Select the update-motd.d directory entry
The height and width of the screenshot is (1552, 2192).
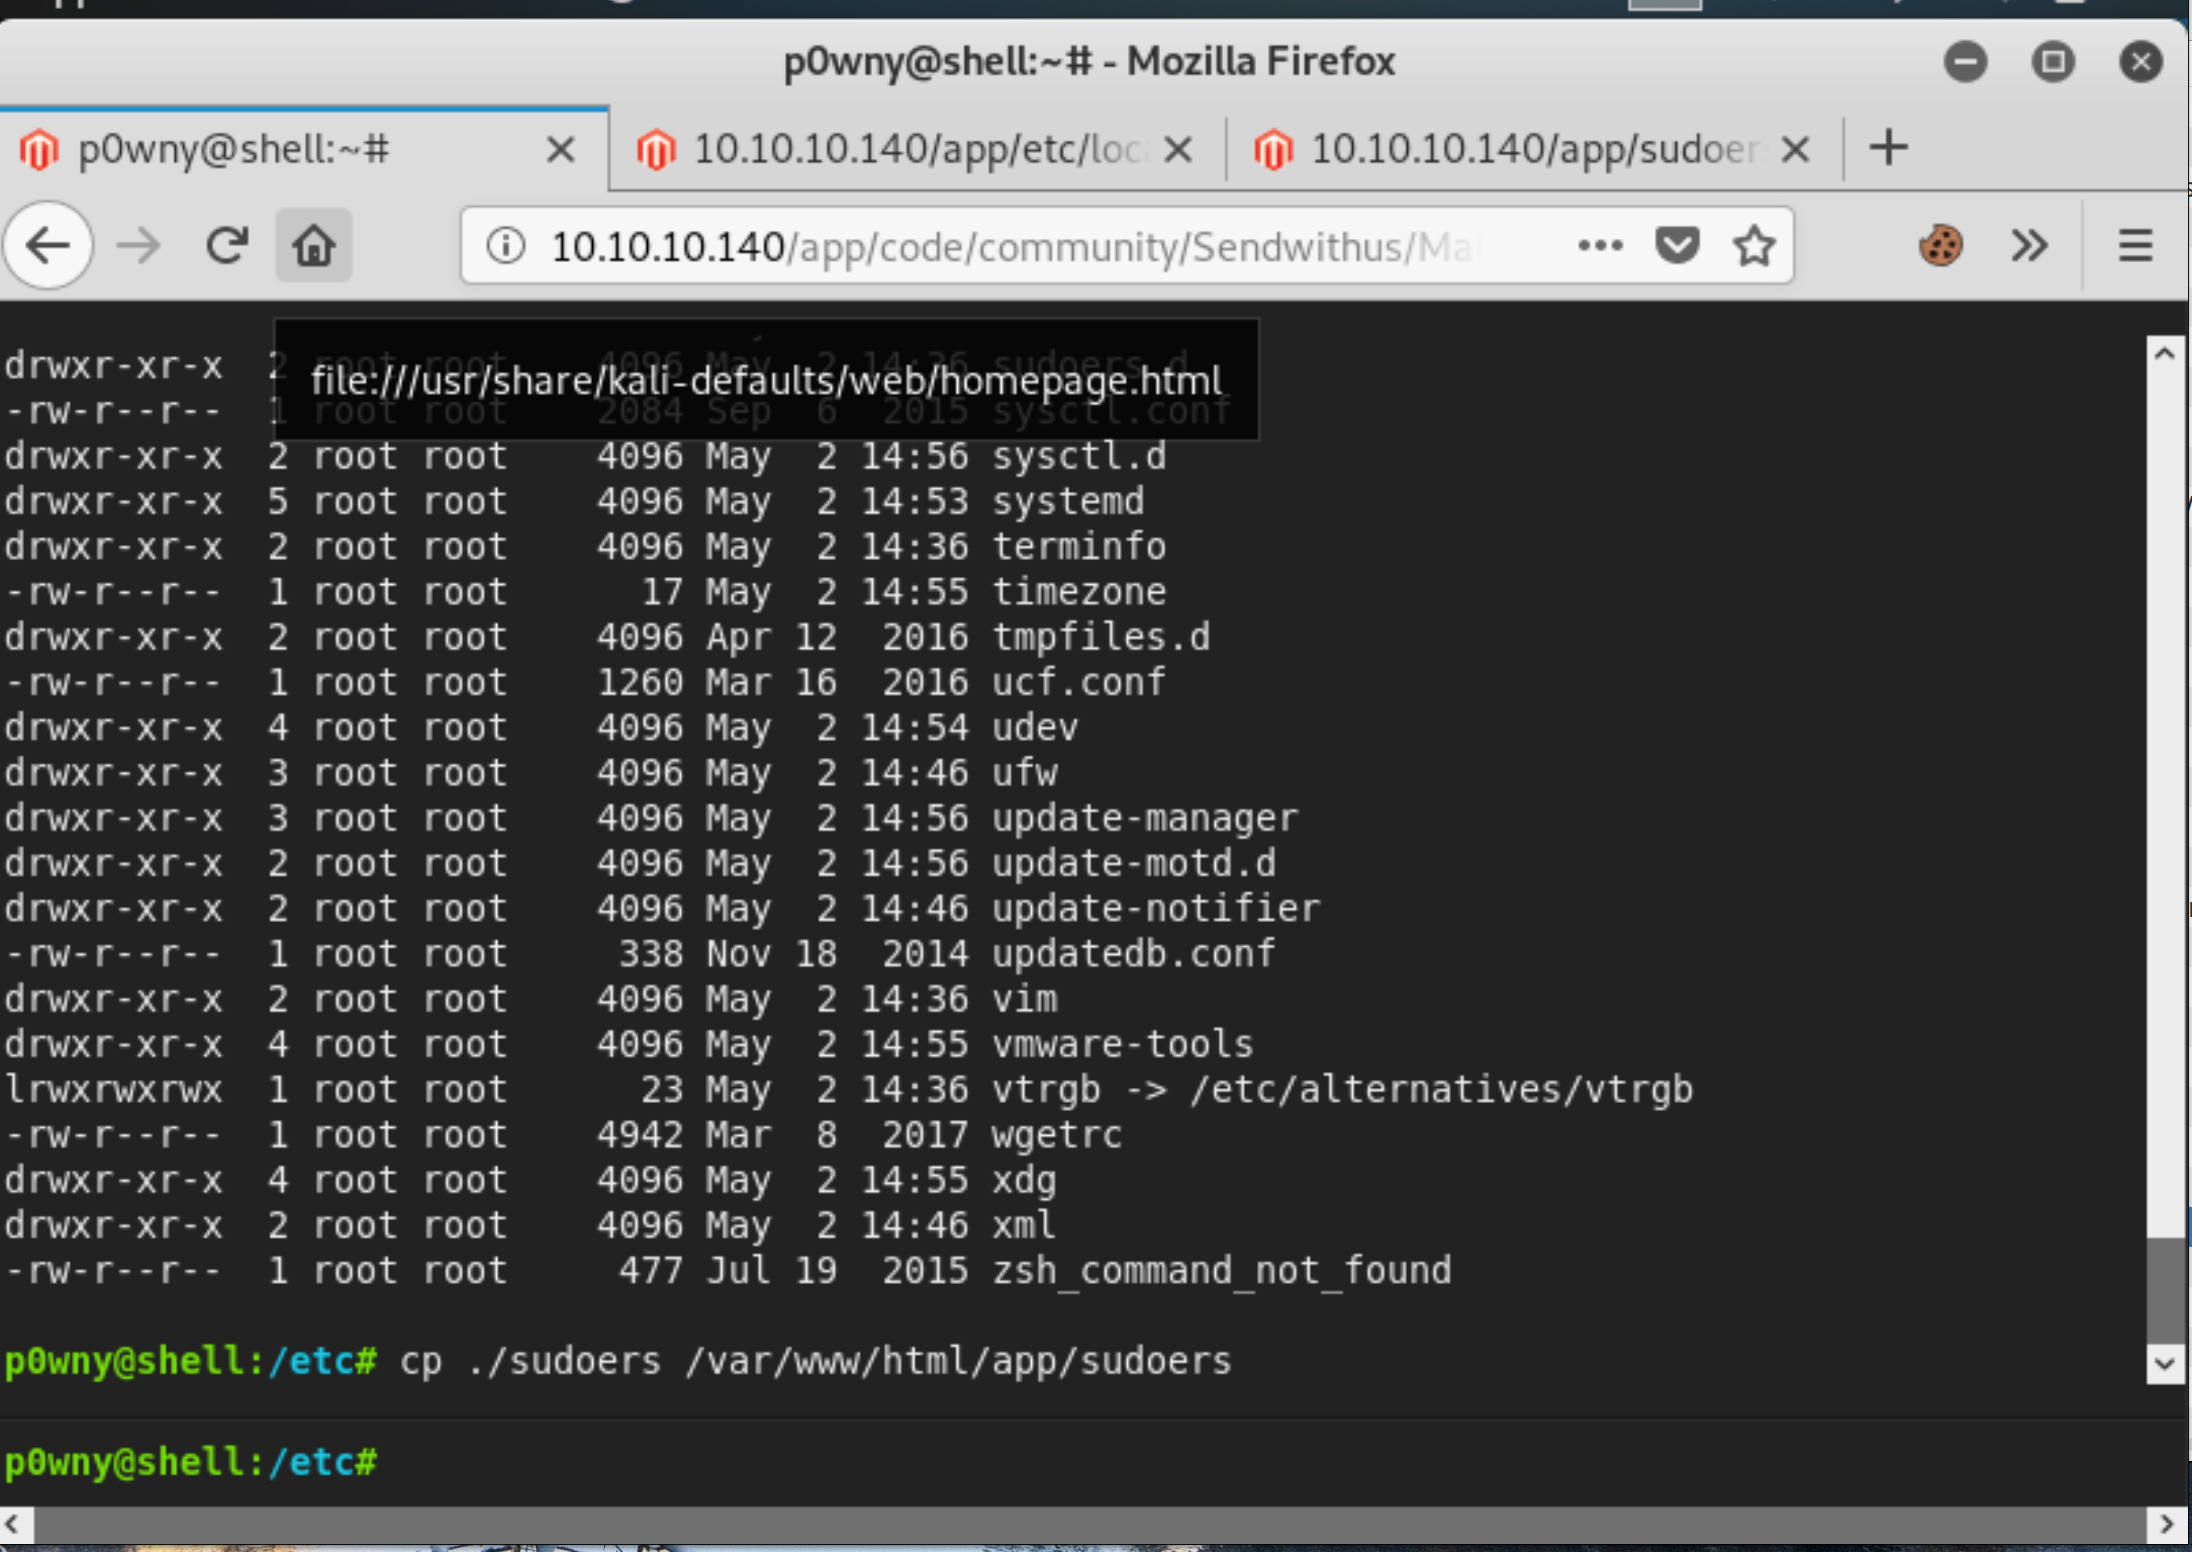pyautogui.click(x=1134, y=863)
